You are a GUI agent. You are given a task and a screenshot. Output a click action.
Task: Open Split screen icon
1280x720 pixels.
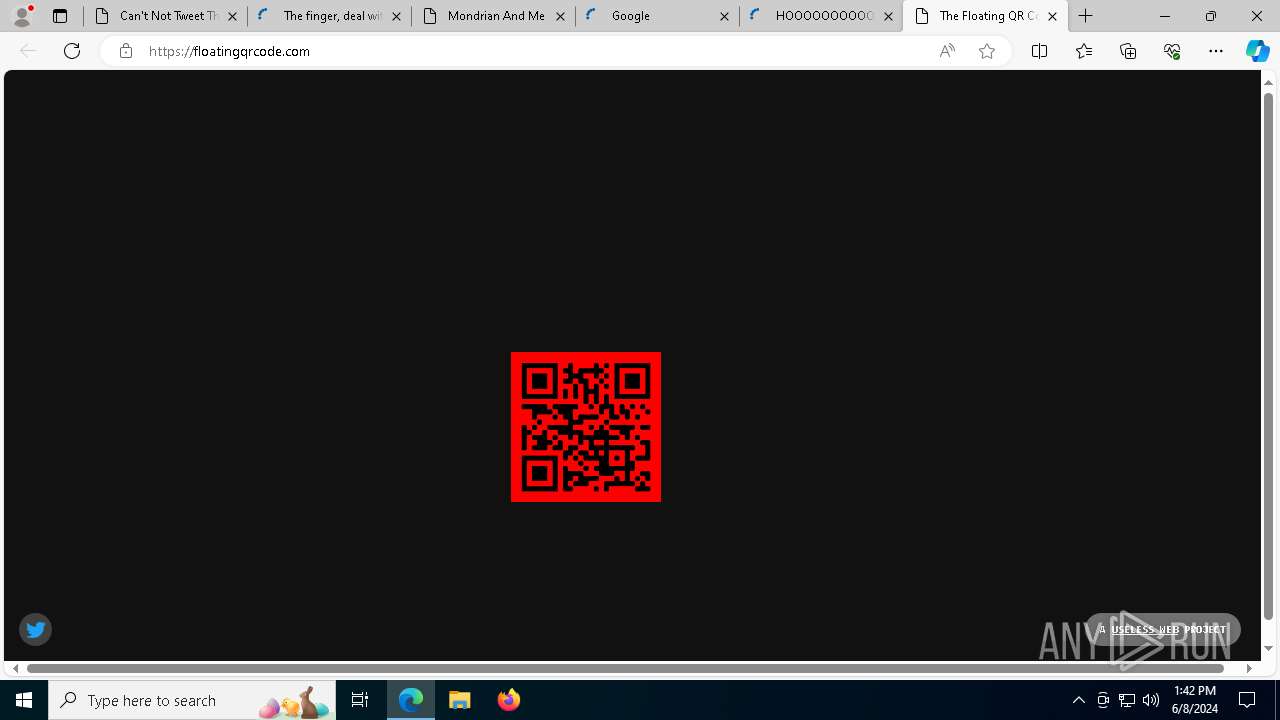[1039, 51]
